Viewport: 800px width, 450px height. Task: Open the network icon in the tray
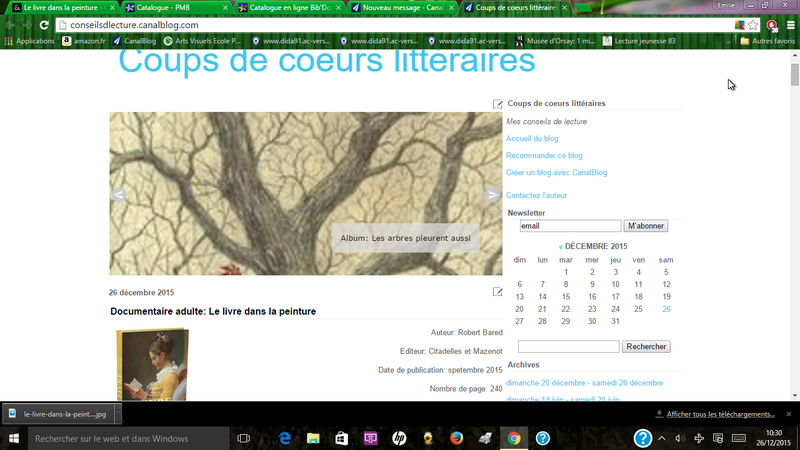(x=699, y=438)
